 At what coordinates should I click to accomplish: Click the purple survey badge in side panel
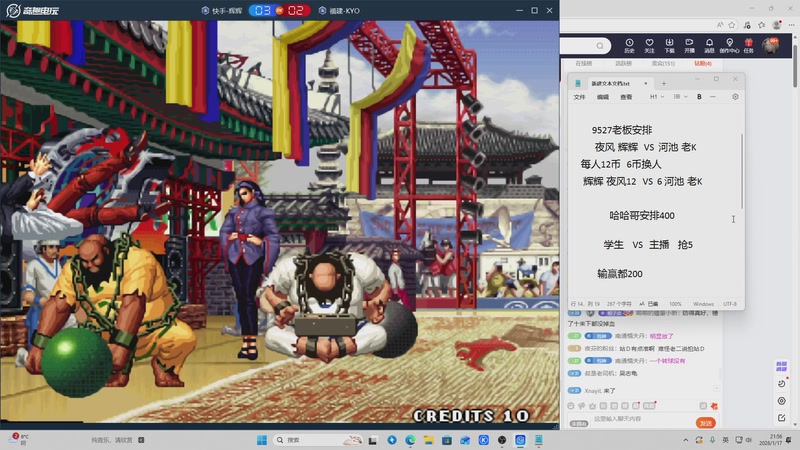782,366
